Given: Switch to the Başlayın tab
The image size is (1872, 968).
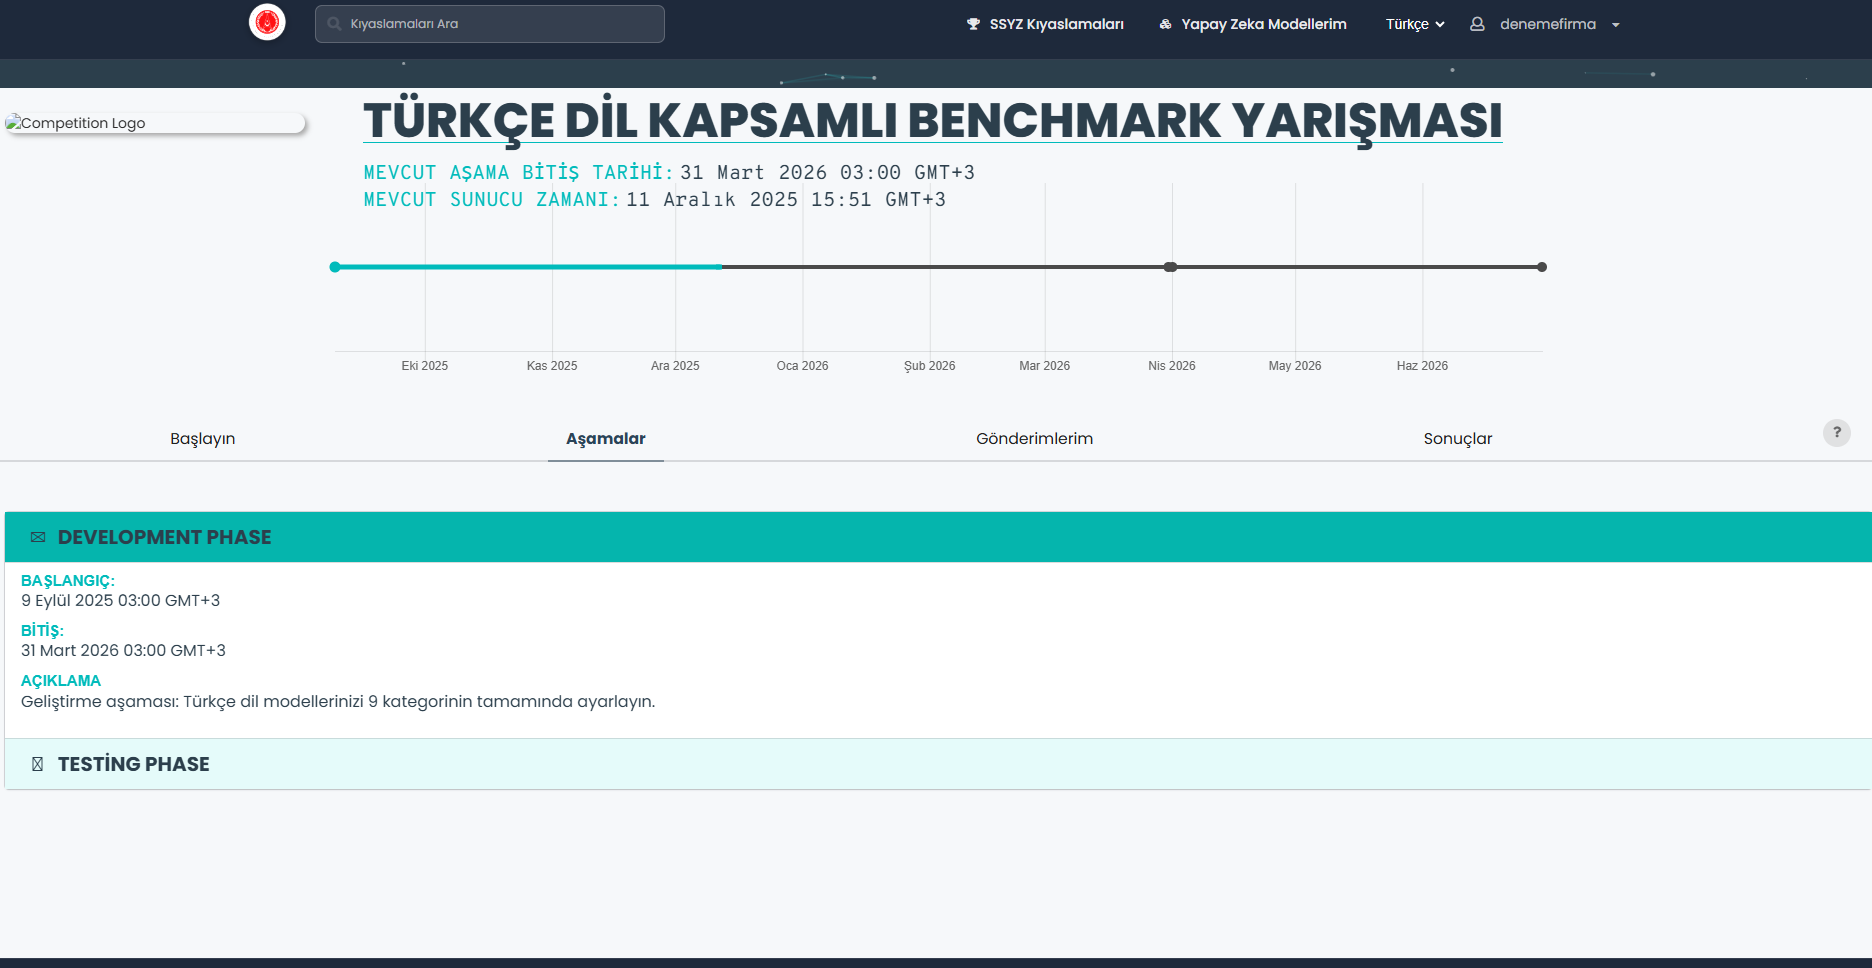Looking at the screenshot, I should click(203, 439).
